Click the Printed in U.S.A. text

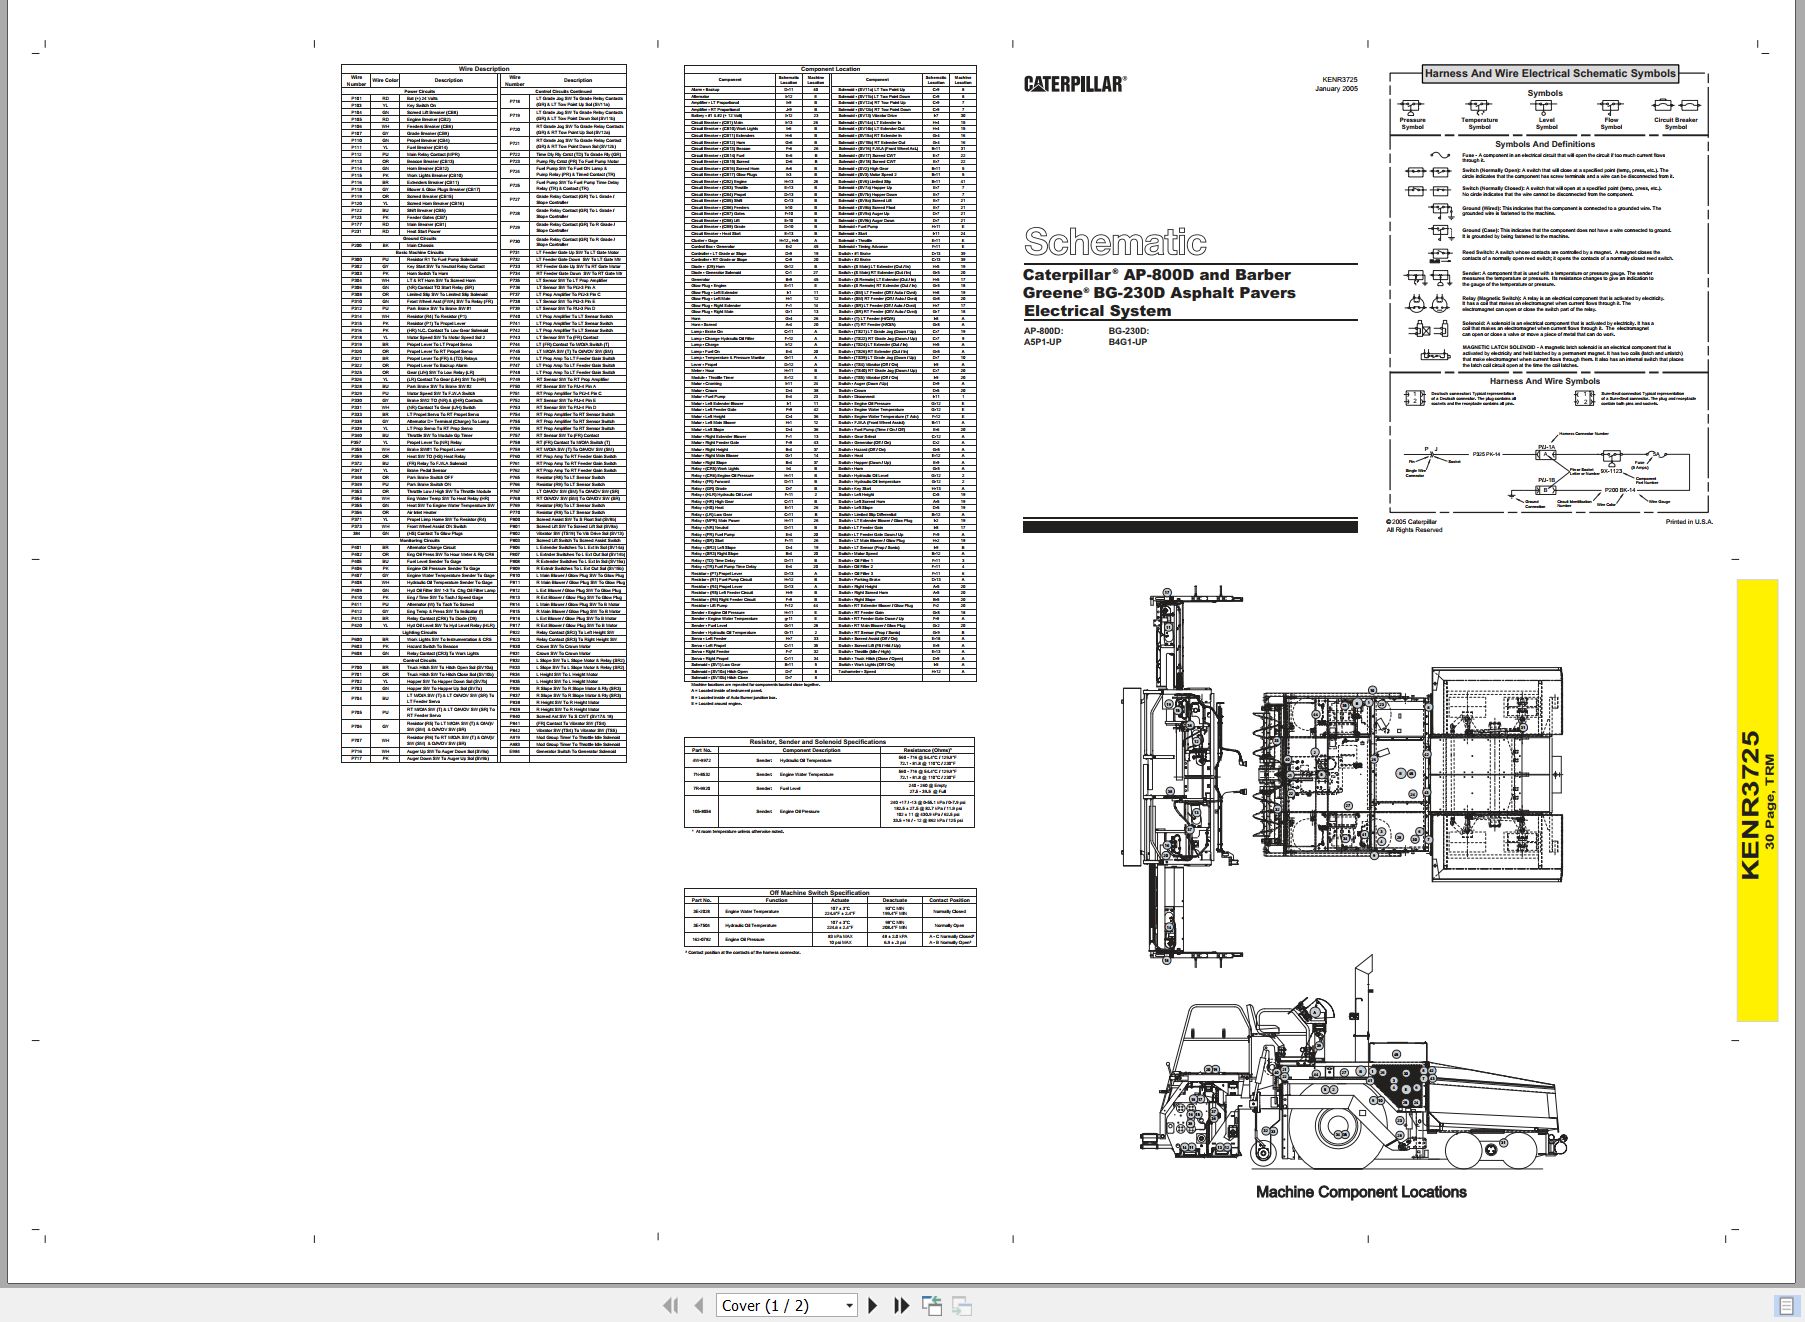tap(1688, 522)
